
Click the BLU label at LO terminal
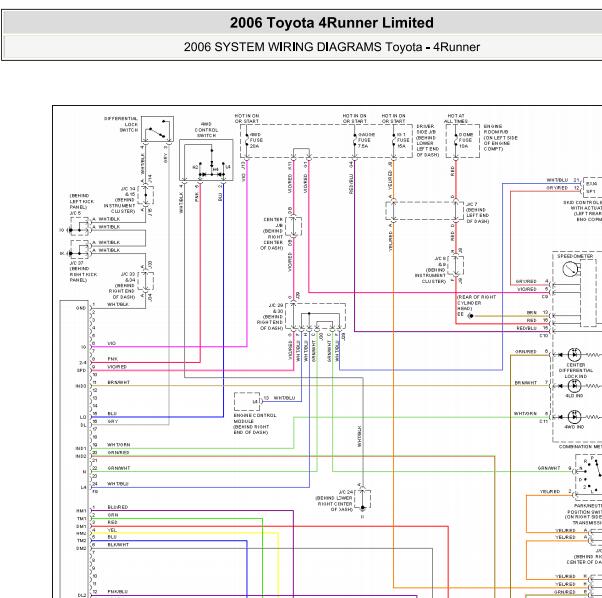pos(112,413)
